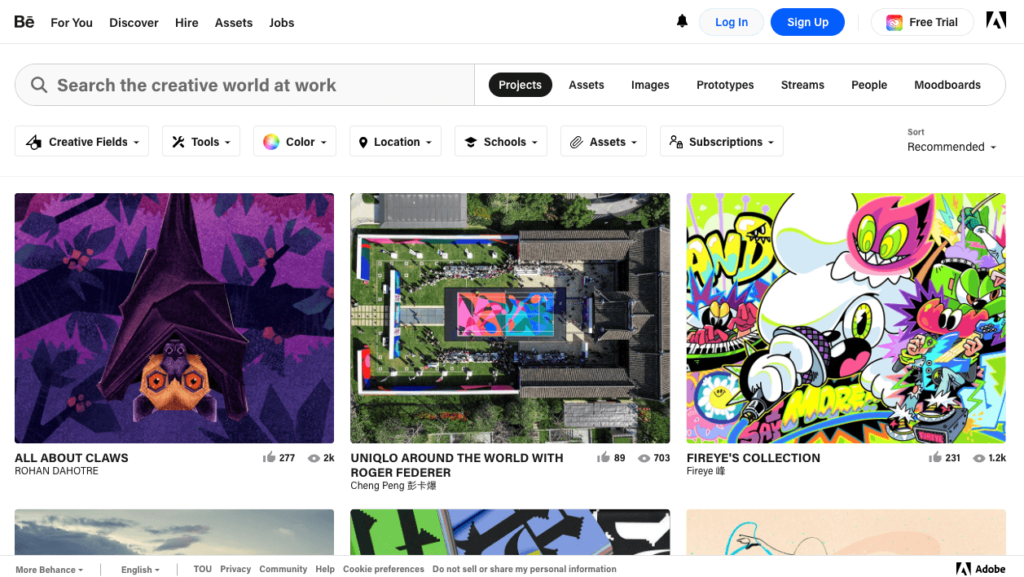The height and width of the screenshot is (577, 1024).
Task: Click the Adobe logo in the top corner
Action: [x=996, y=21]
